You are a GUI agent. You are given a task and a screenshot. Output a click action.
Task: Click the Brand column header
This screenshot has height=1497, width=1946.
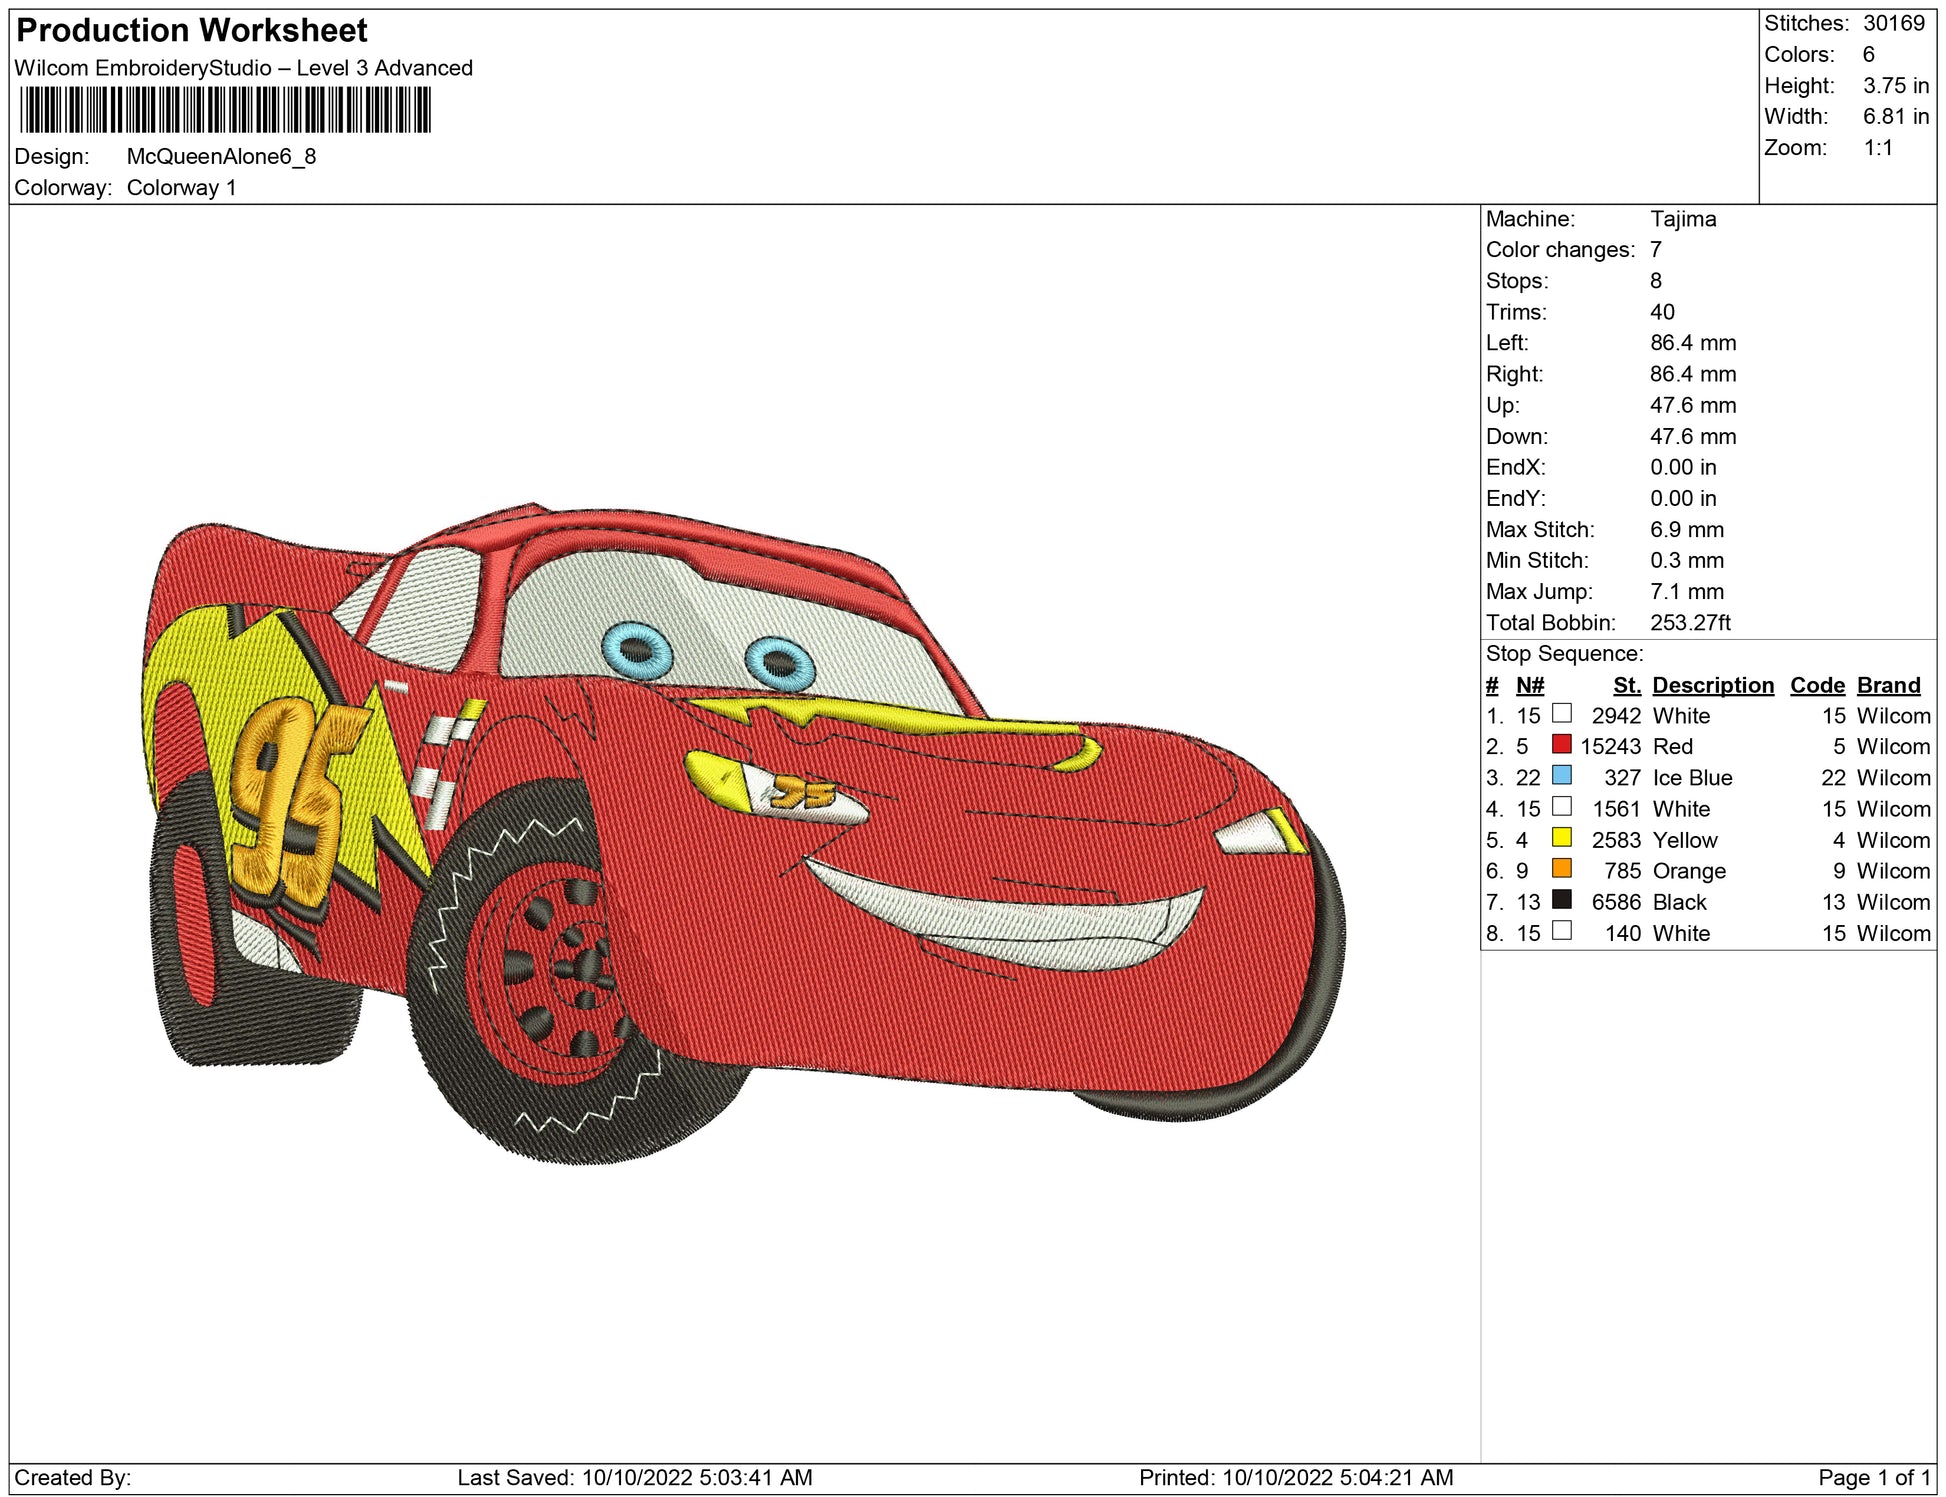tap(1888, 685)
